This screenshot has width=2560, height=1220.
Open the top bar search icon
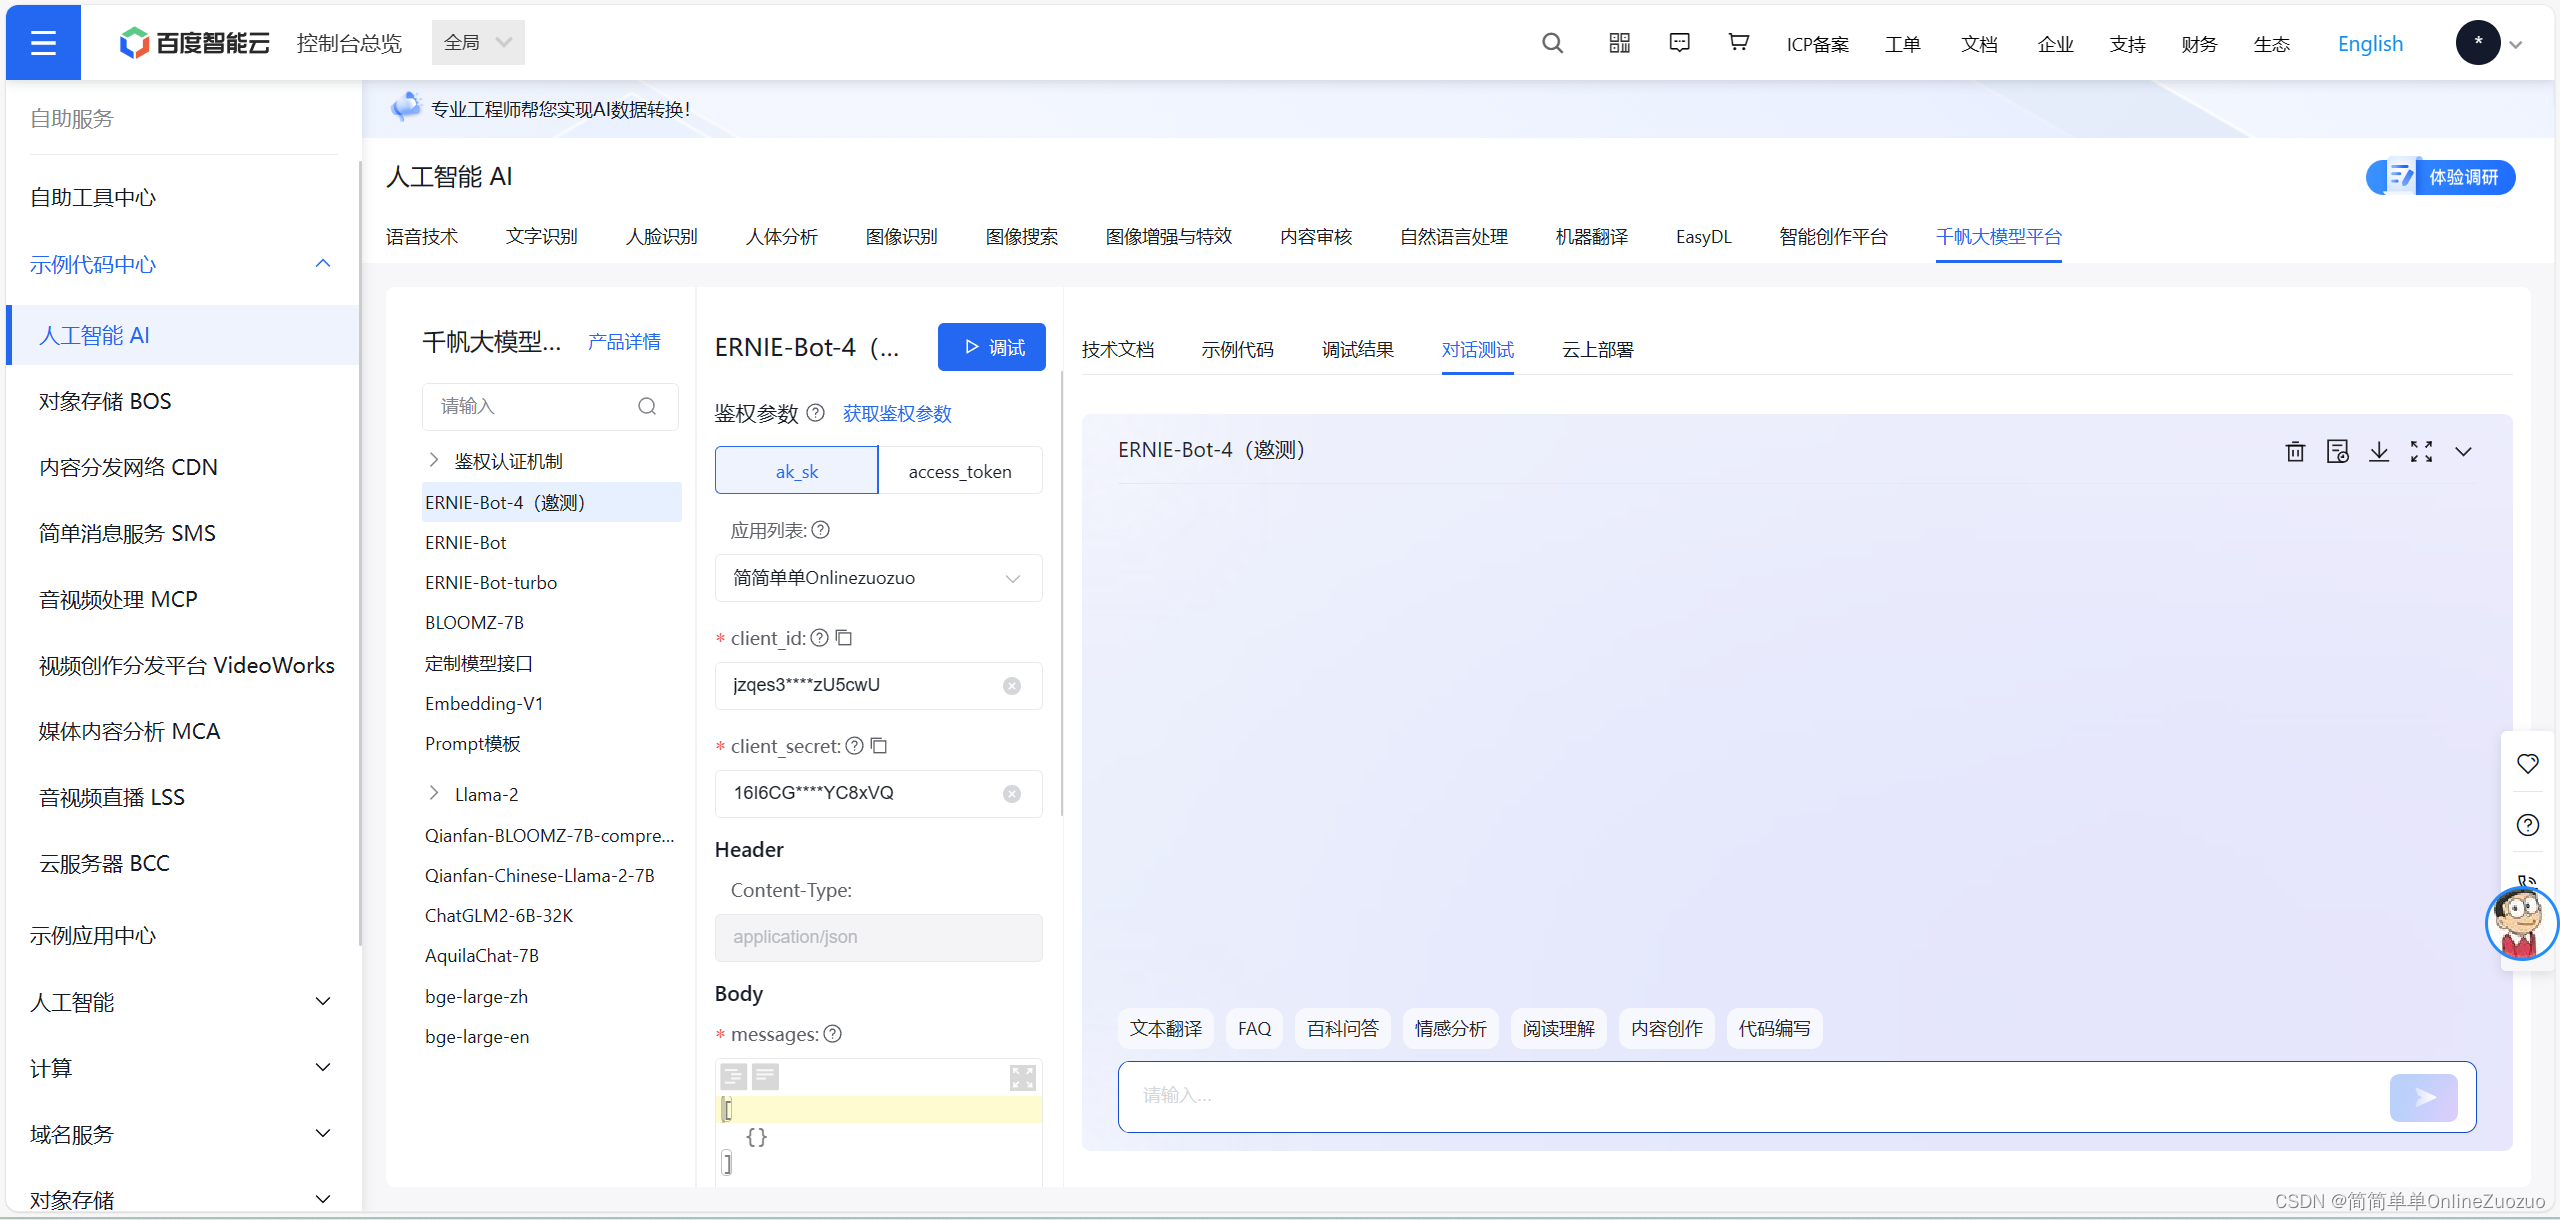(1552, 43)
